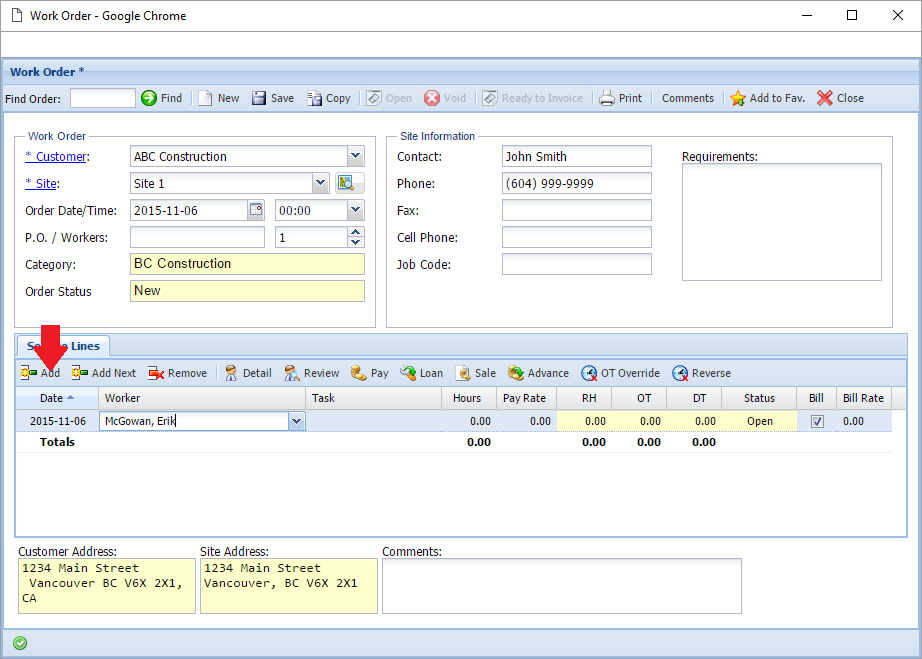The width and height of the screenshot is (922, 659).
Task: Expand the Site dropdown
Action: (320, 183)
